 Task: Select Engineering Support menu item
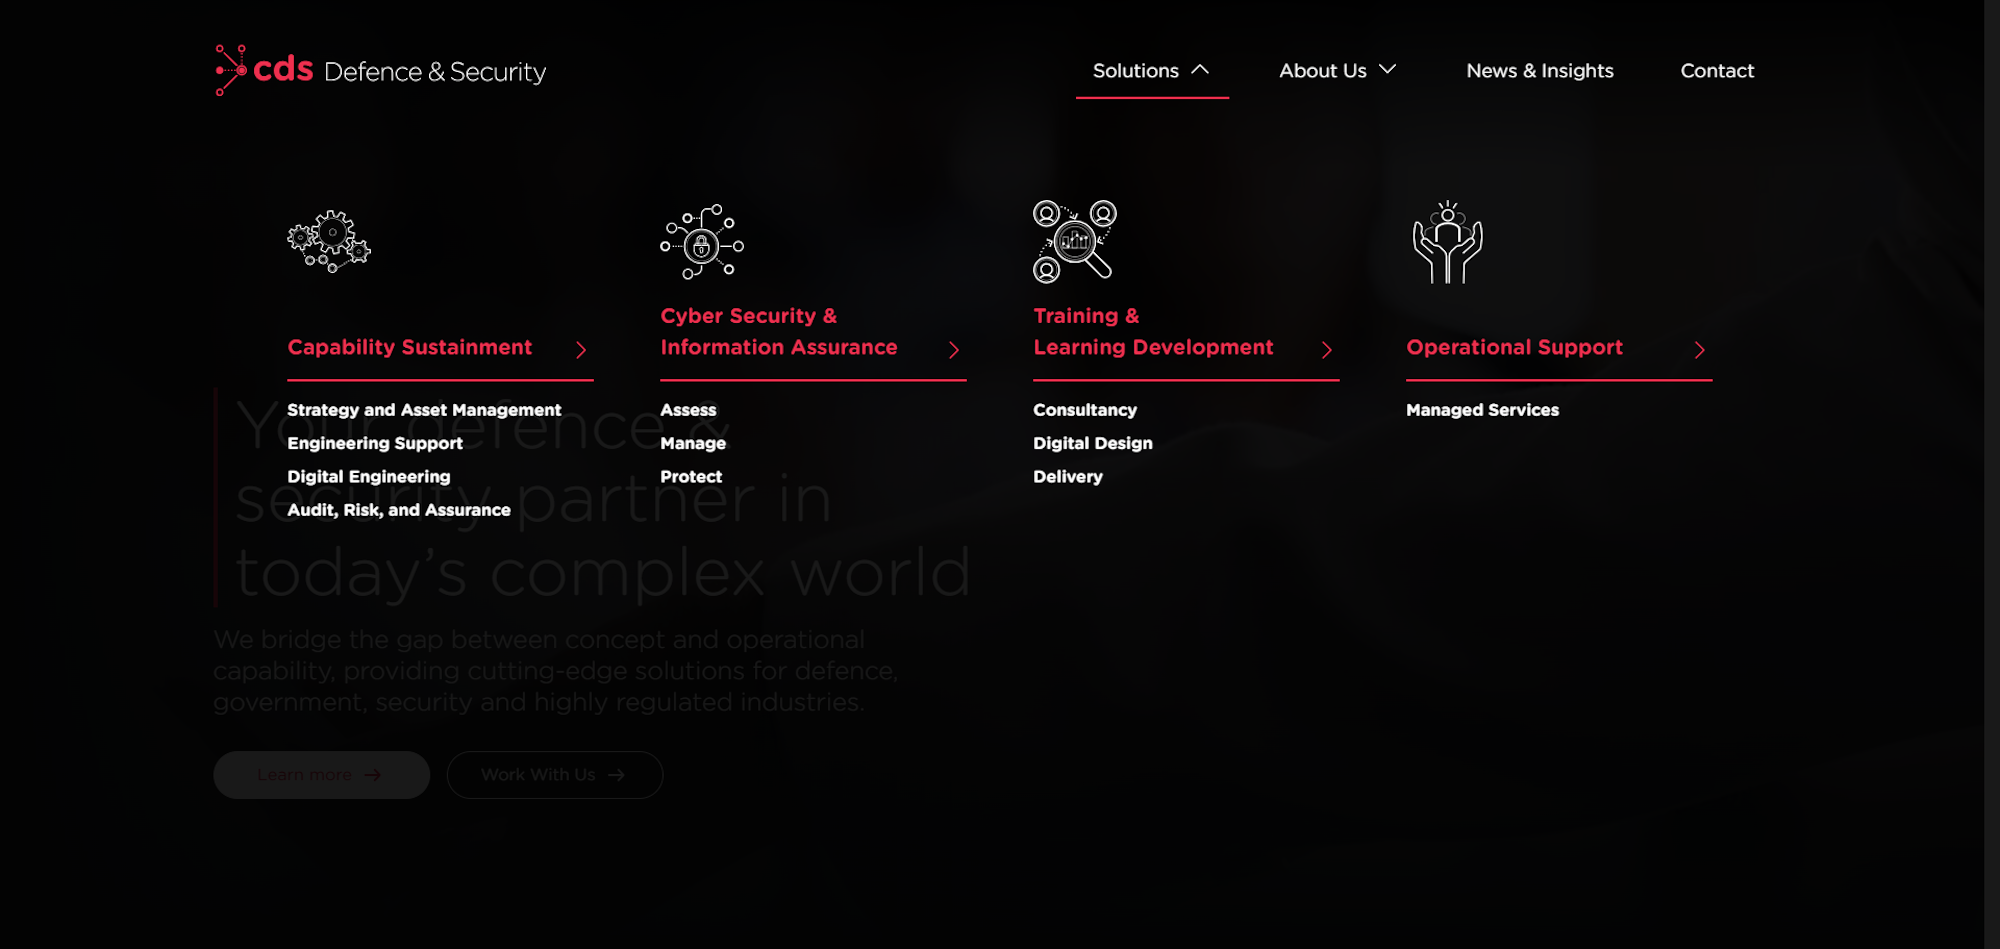tap(375, 443)
